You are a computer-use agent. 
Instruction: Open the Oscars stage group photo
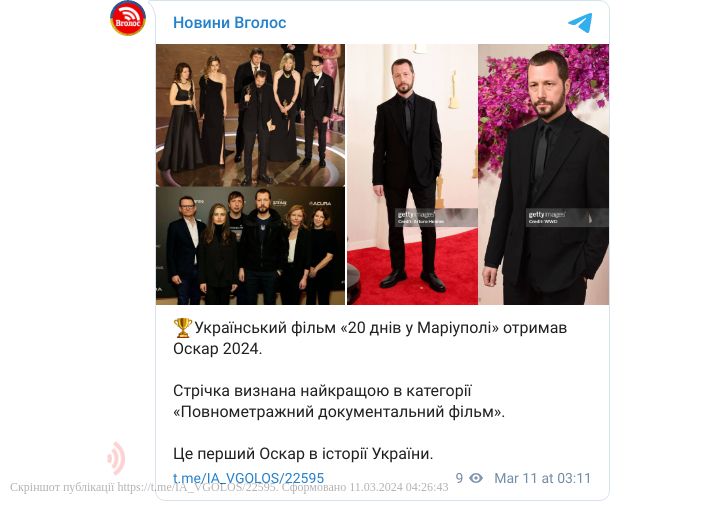tap(250, 115)
